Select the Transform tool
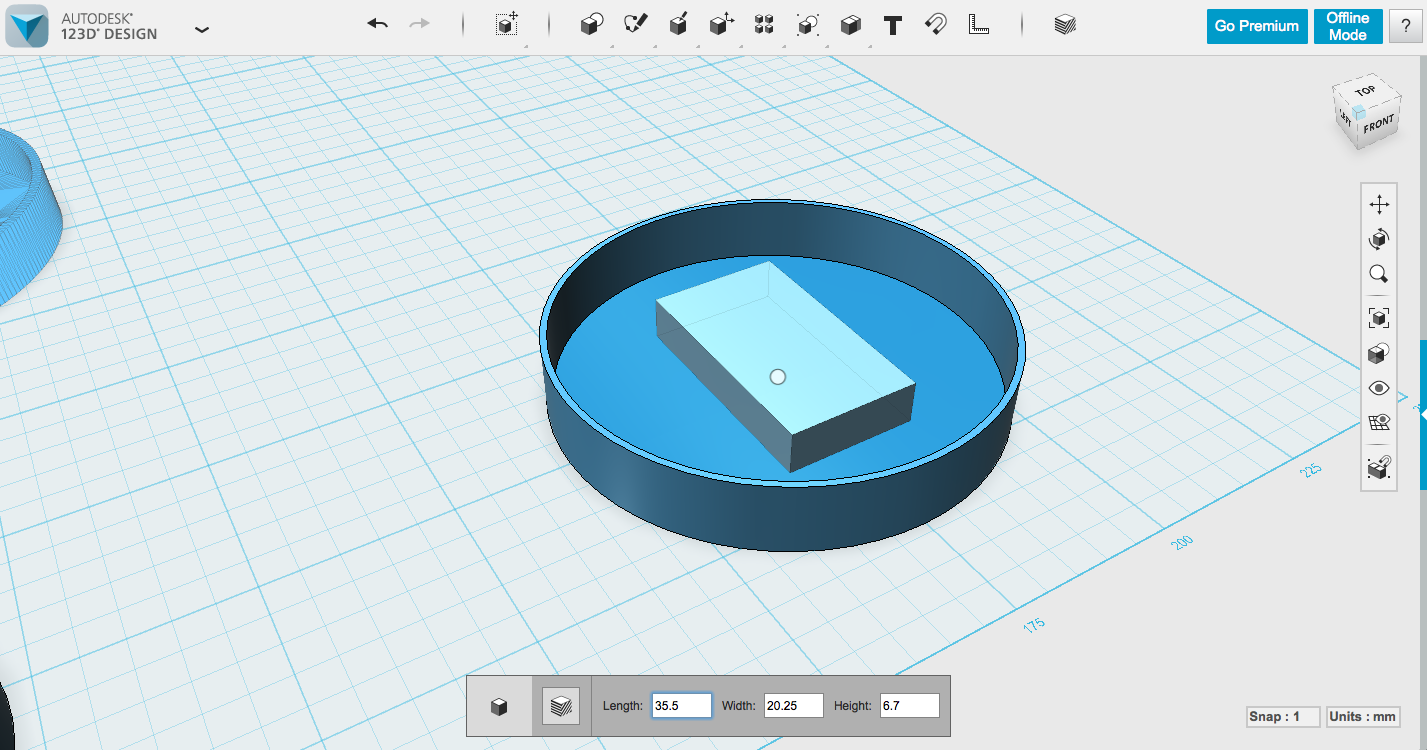Screen dimensions: 1427x750 click(506, 24)
